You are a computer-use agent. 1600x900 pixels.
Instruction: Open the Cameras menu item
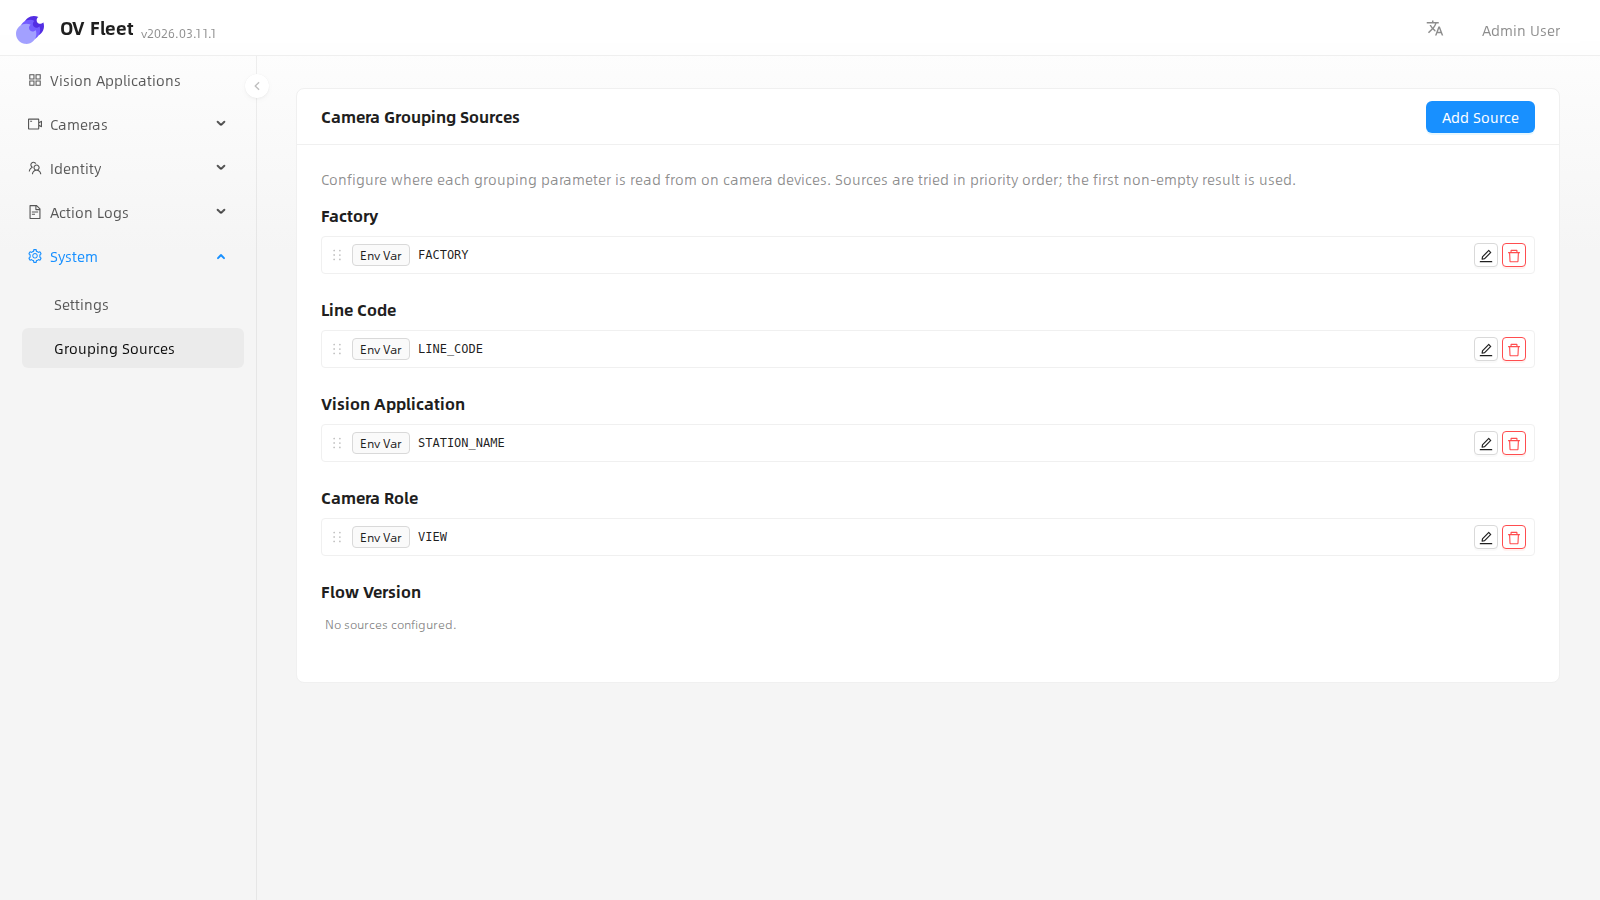tap(132, 125)
